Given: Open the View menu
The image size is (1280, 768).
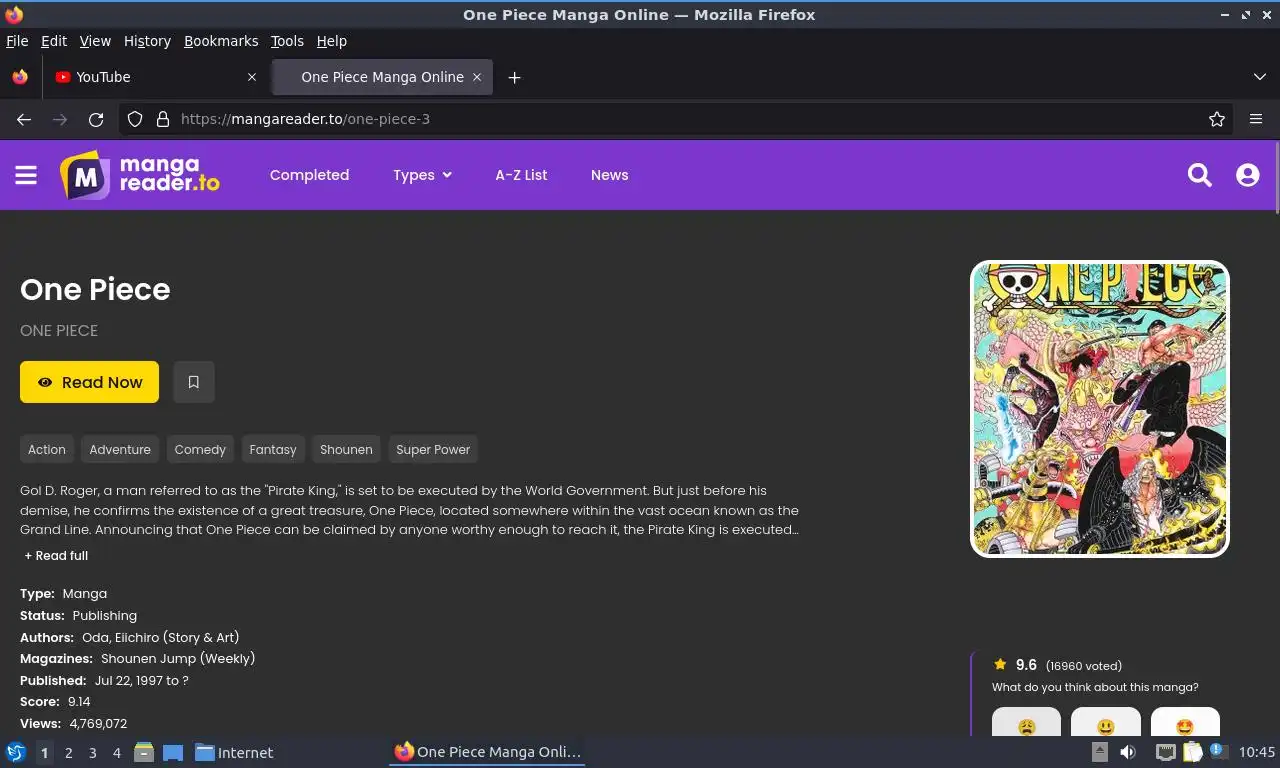Looking at the screenshot, I should click(x=95, y=41).
